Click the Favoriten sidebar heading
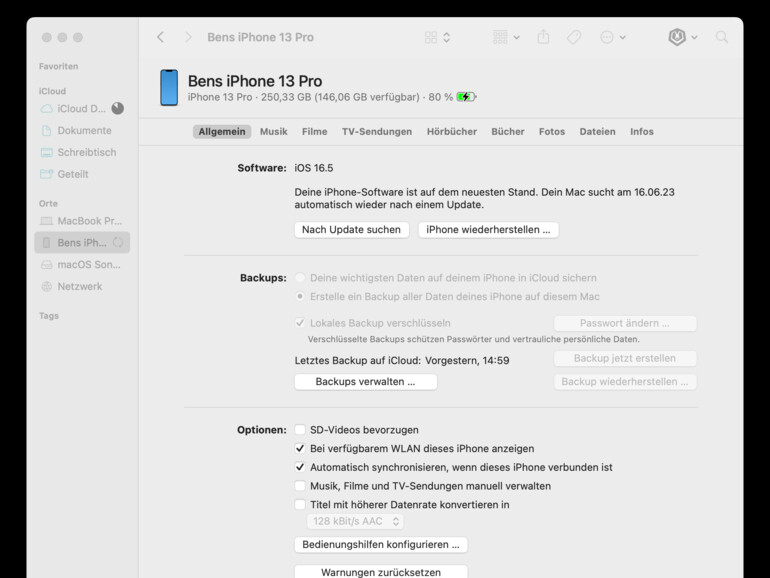Screen dimensions: 770x578 coord(58,66)
